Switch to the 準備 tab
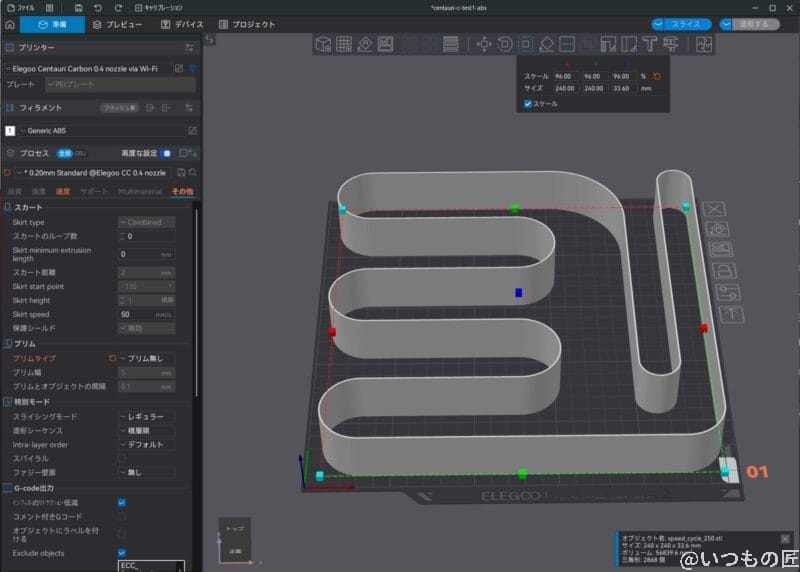The height and width of the screenshot is (572, 800). 53,24
